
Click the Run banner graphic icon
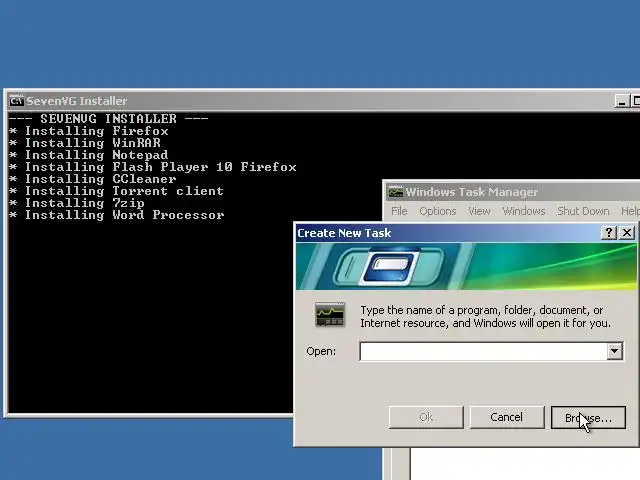(x=388, y=266)
